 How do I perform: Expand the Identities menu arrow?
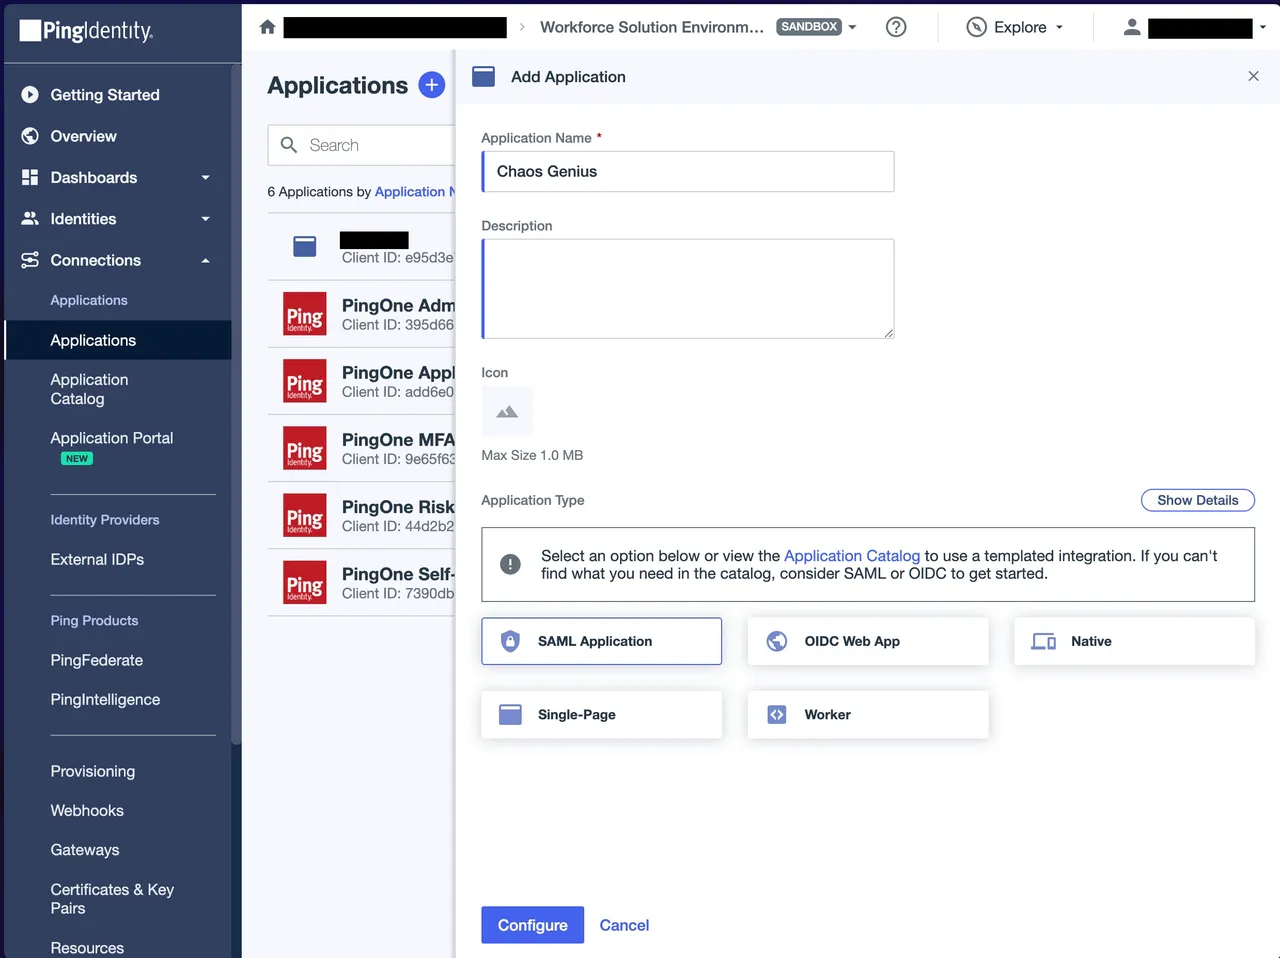pos(206,219)
